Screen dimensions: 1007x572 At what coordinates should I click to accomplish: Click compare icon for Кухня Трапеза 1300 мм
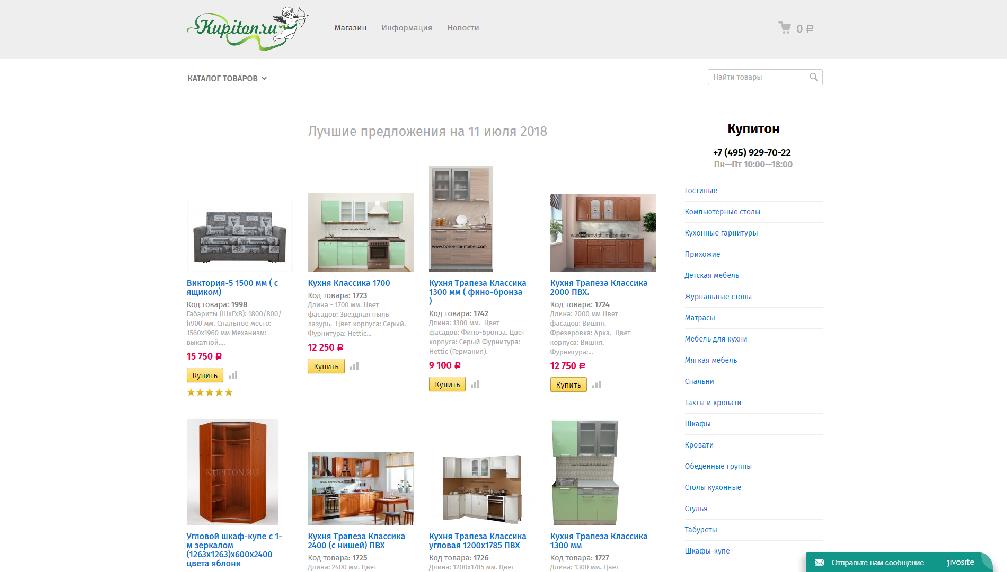475,384
